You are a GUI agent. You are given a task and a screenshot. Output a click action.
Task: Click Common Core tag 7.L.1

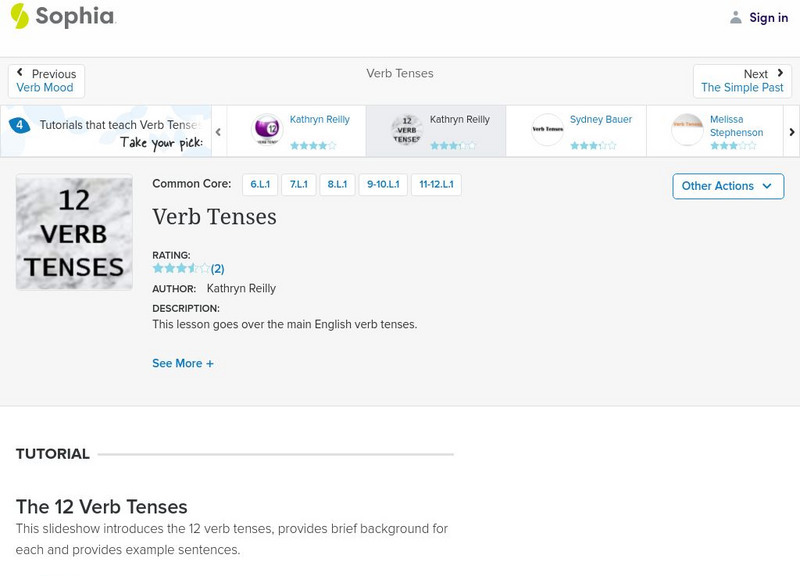[x=299, y=185]
